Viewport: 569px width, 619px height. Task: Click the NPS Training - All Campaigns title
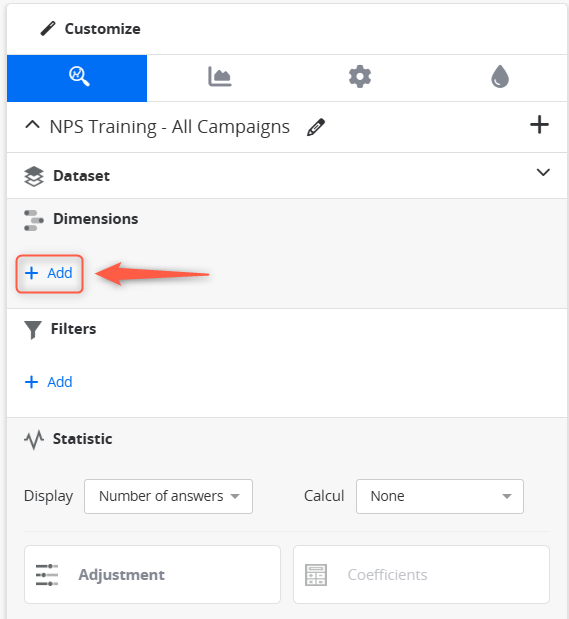[170, 127]
